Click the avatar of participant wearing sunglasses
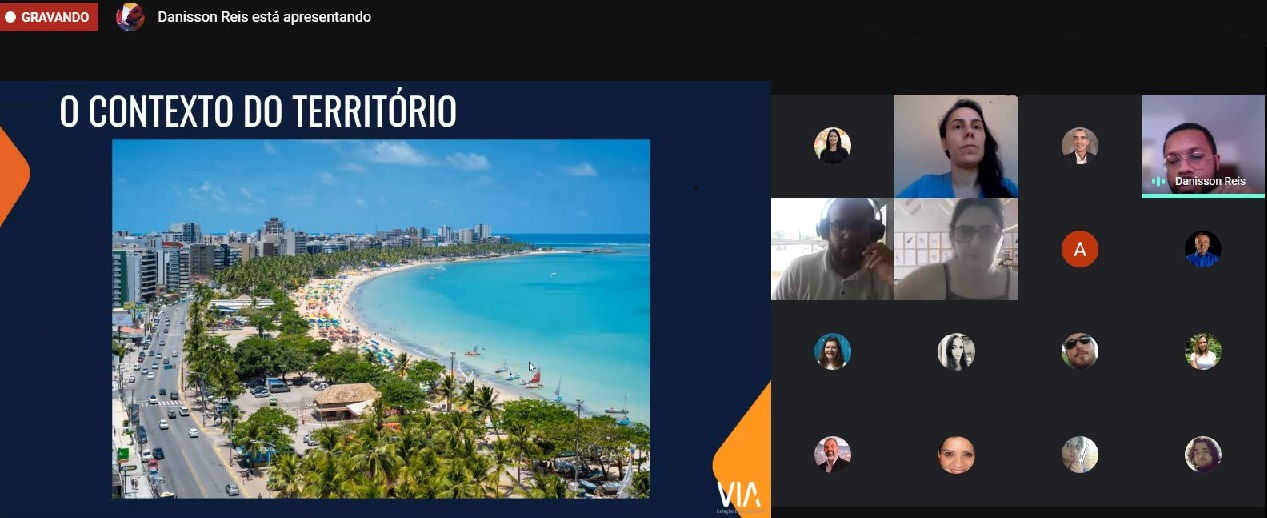The image size is (1267, 518). pos(1079,351)
